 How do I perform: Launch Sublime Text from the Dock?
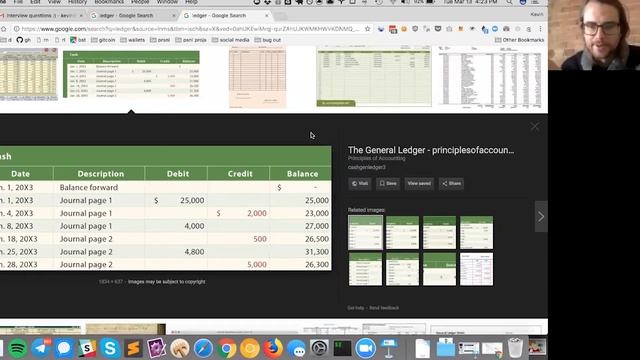[x=133, y=348]
